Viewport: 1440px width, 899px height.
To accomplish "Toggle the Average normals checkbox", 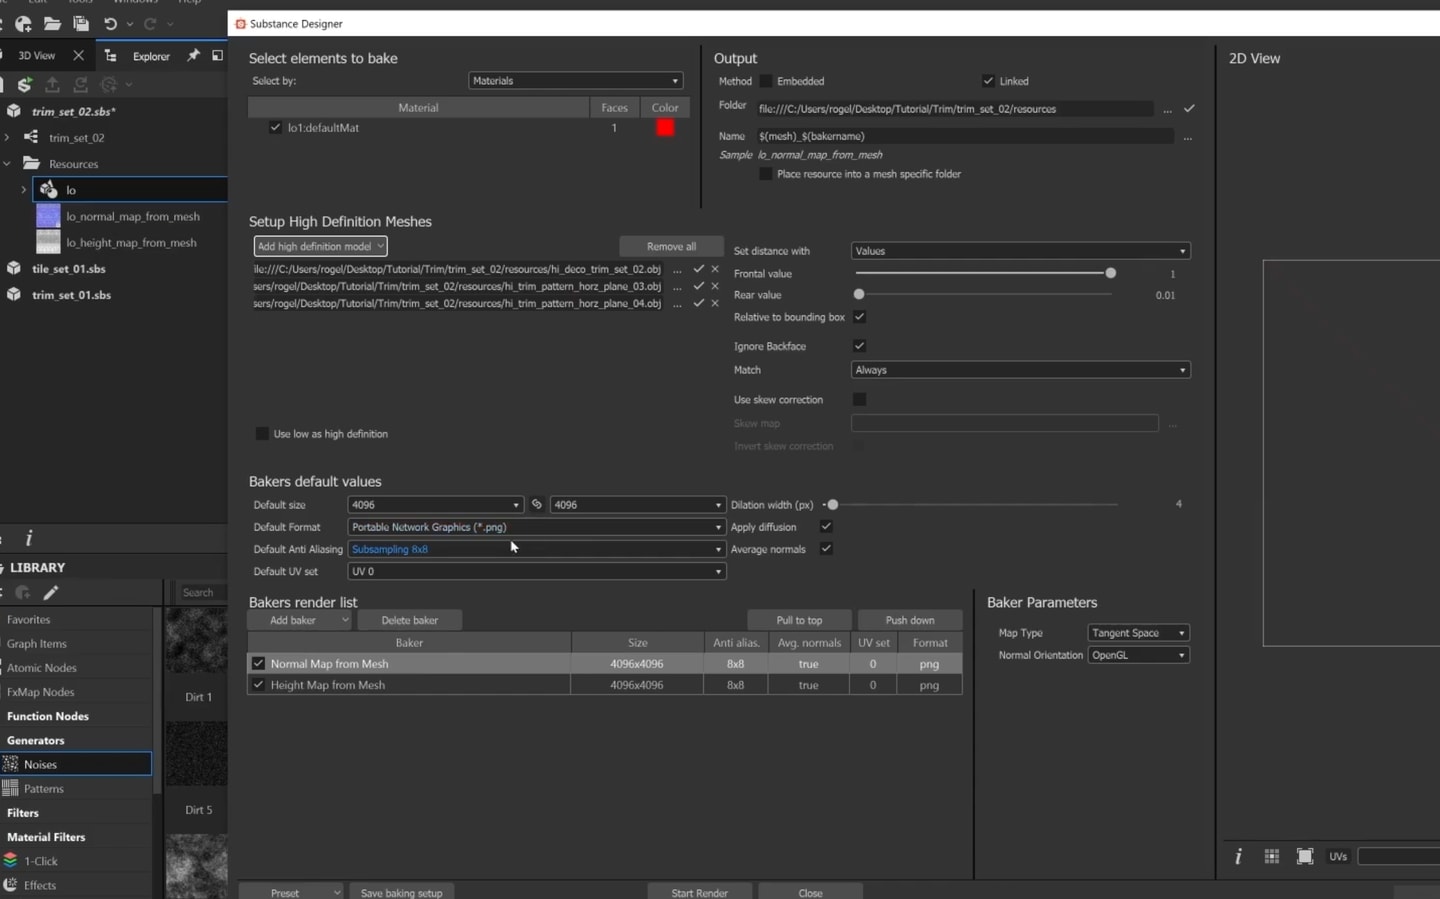I will click(826, 549).
